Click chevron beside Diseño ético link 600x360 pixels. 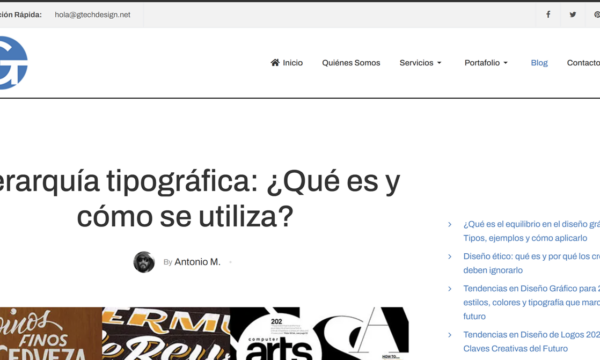450,257
